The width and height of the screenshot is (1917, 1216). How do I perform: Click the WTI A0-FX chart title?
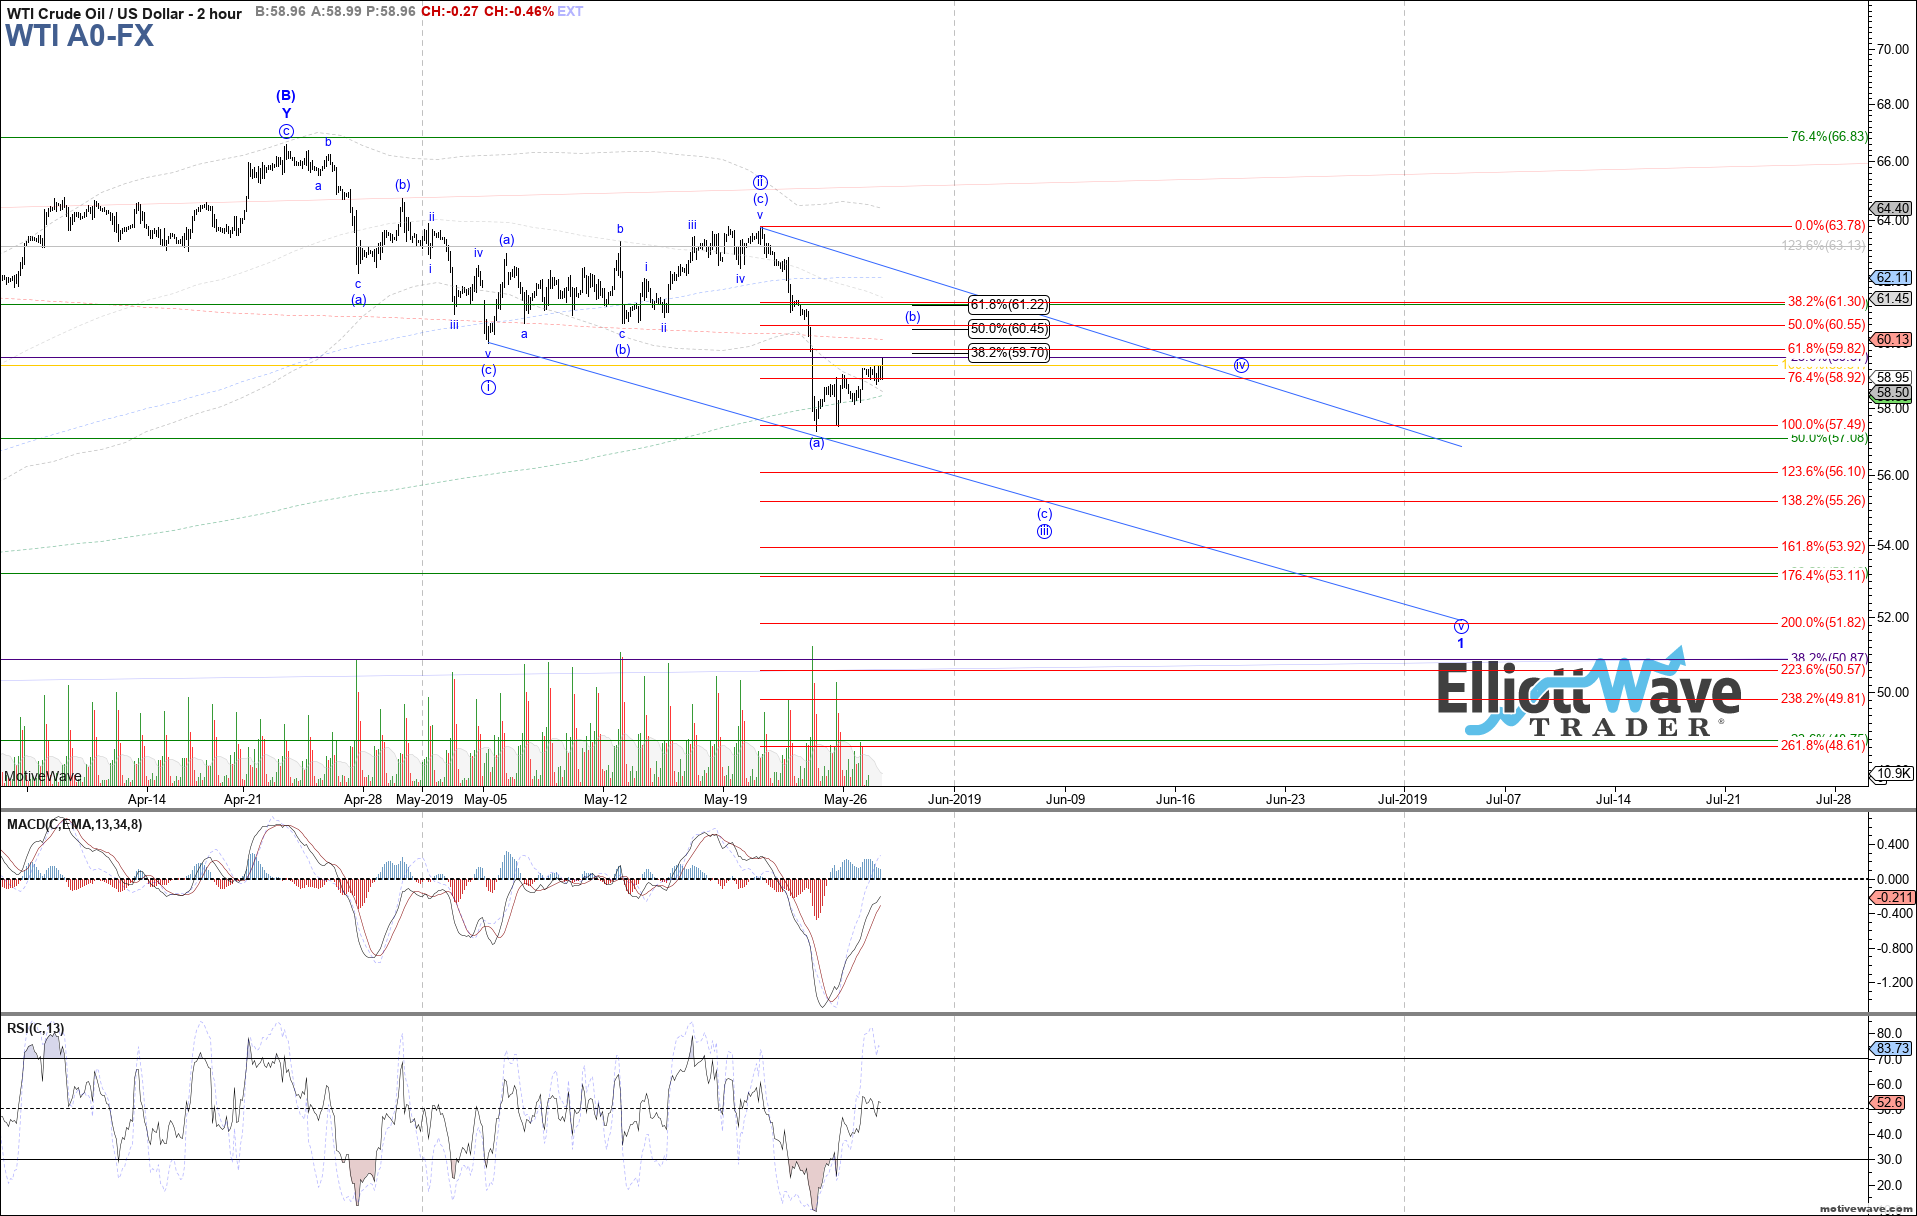[x=80, y=37]
